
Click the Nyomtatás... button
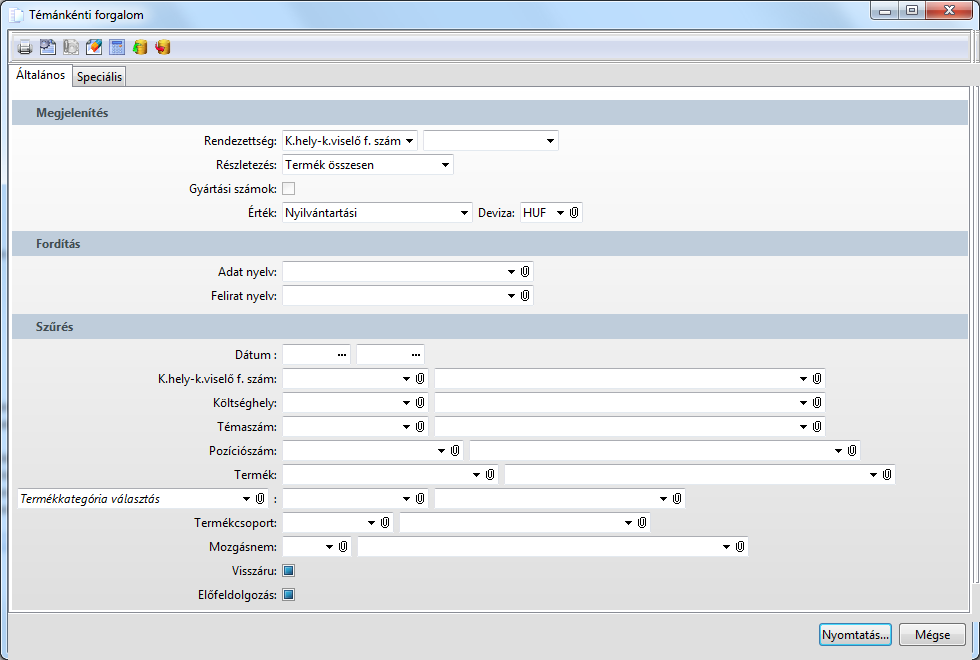coord(855,635)
